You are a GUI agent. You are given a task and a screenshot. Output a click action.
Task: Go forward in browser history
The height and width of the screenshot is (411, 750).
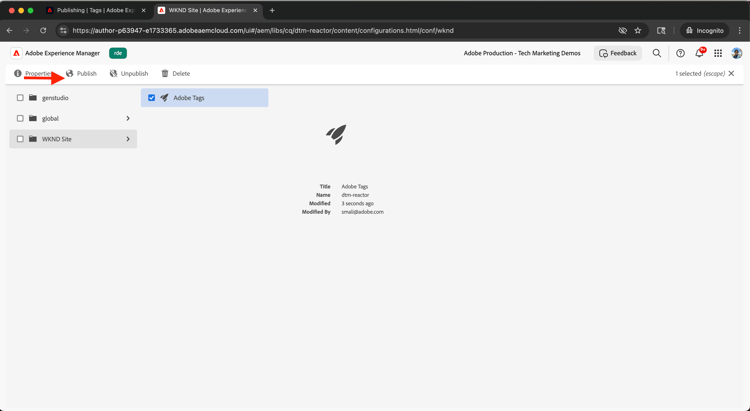(26, 30)
